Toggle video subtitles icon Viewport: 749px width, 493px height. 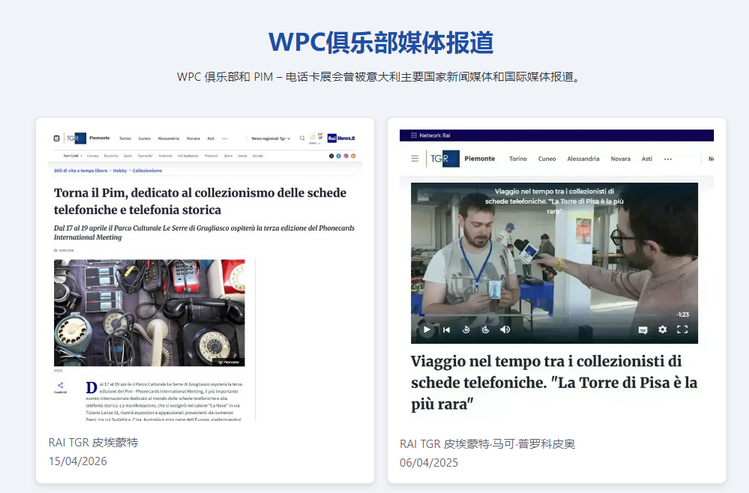642,330
